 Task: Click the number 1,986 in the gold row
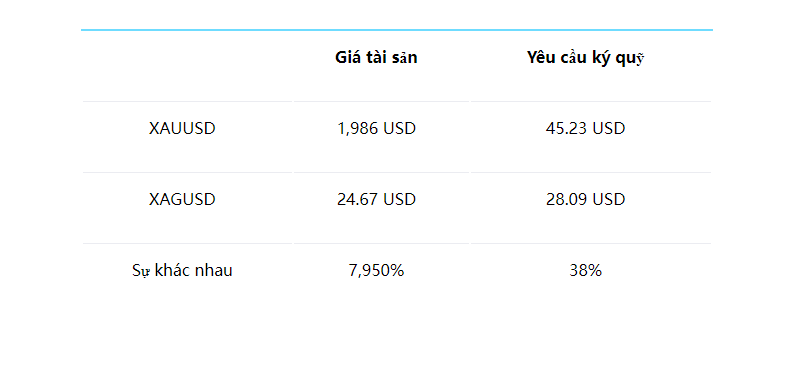[x=357, y=129]
